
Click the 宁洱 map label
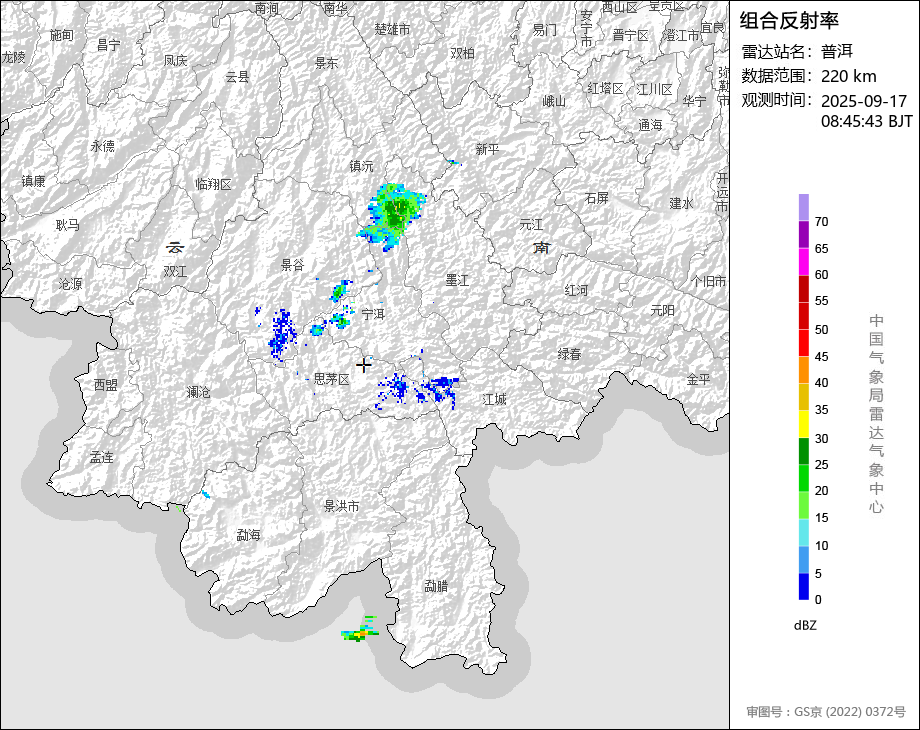373,315
